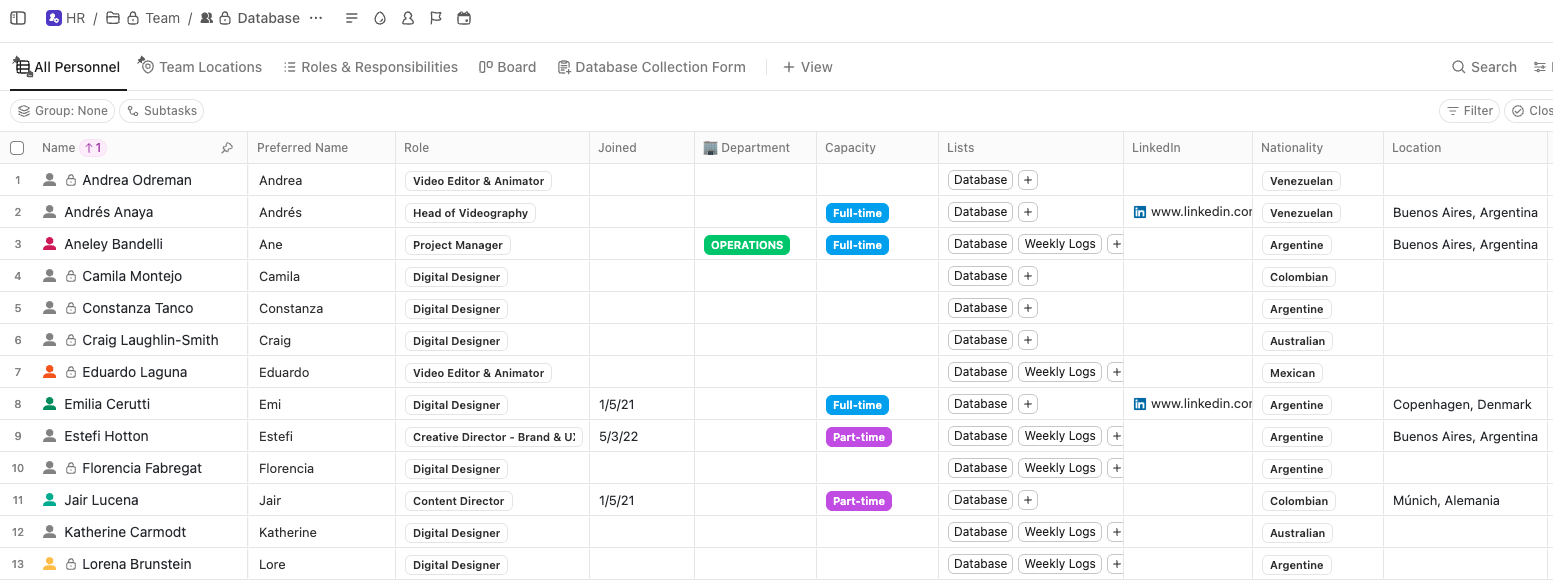Open the Database ellipsis menu

[316, 18]
